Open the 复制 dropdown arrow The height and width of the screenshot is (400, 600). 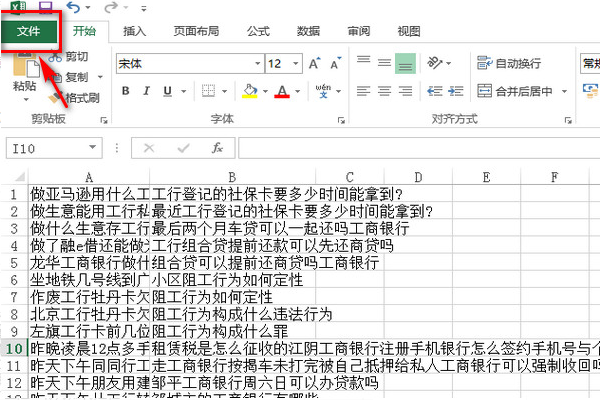pyautogui.click(x=100, y=77)
